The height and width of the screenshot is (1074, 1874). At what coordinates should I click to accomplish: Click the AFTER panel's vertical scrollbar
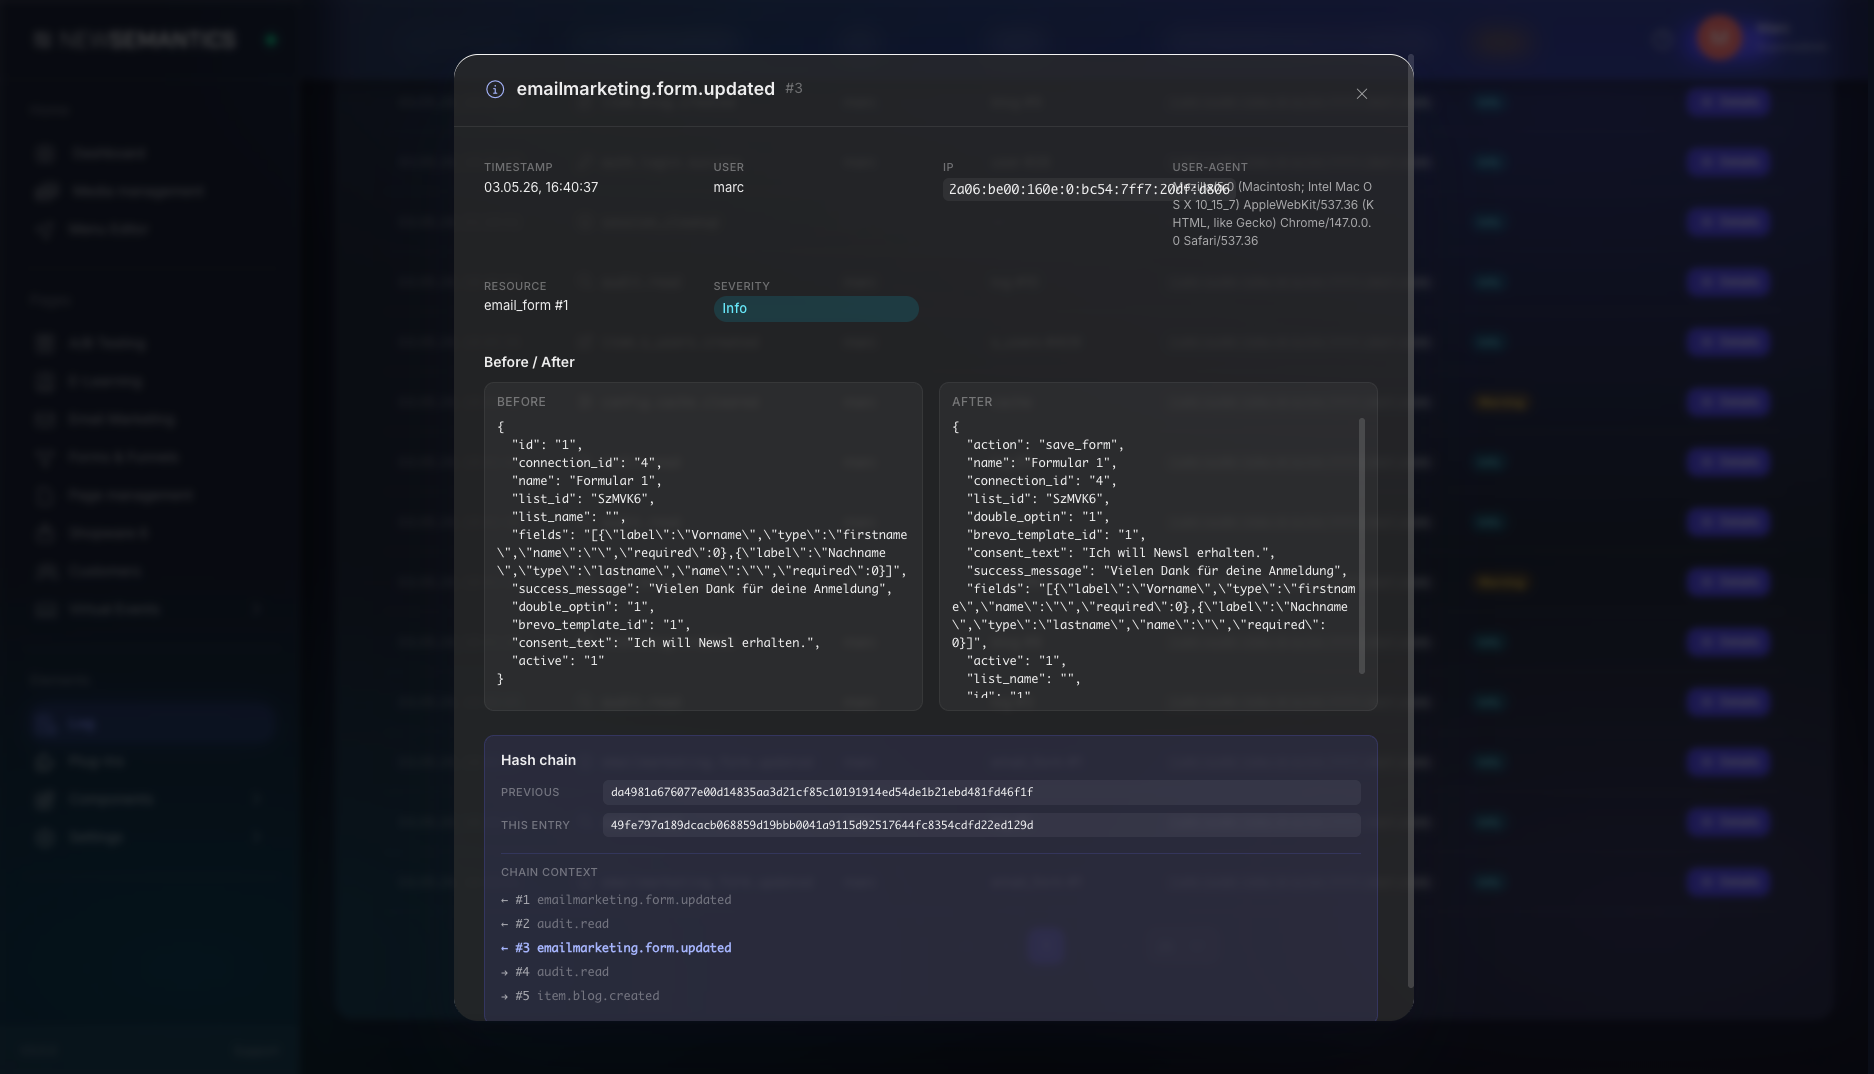pos(1361,546)
